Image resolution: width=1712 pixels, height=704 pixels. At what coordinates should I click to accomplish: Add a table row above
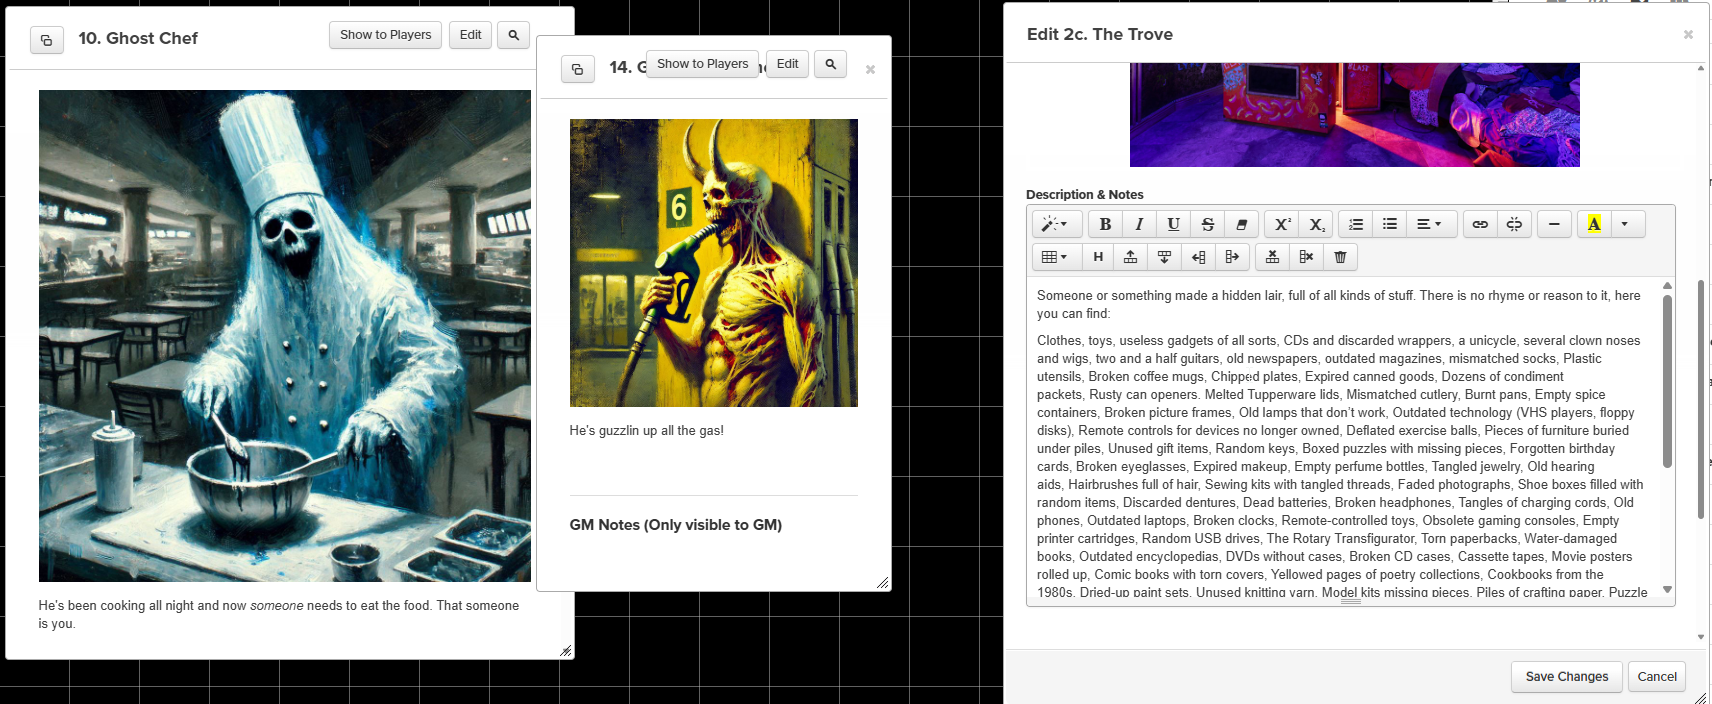1130,257
